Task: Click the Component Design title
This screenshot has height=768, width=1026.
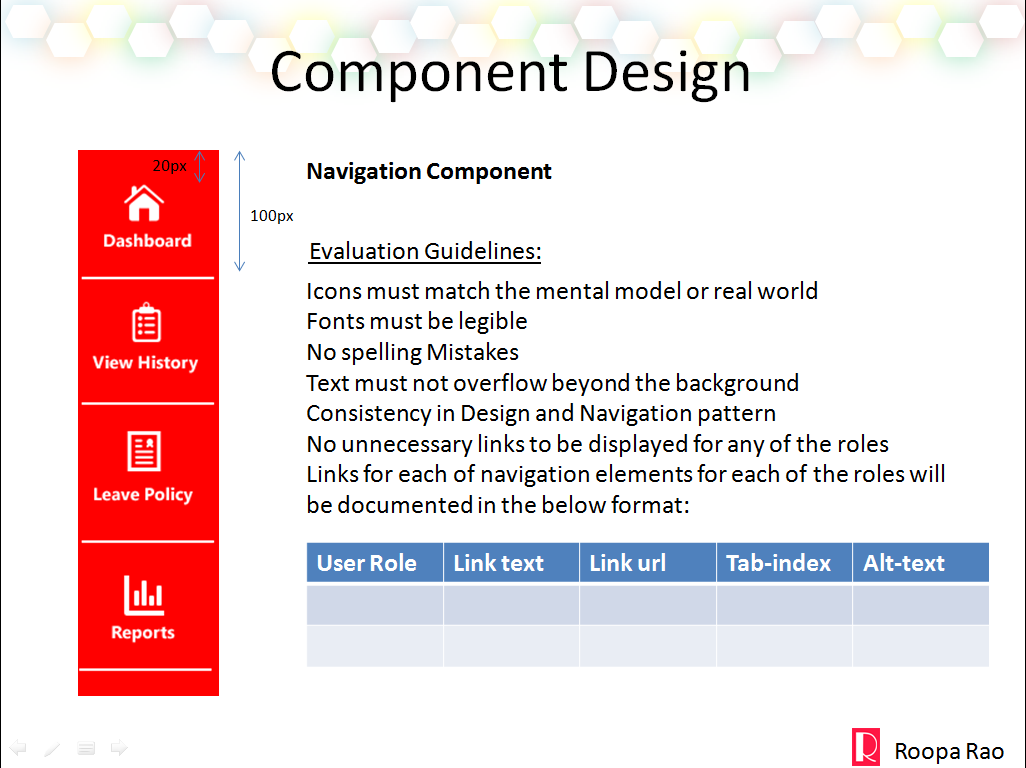Action: 510,73
